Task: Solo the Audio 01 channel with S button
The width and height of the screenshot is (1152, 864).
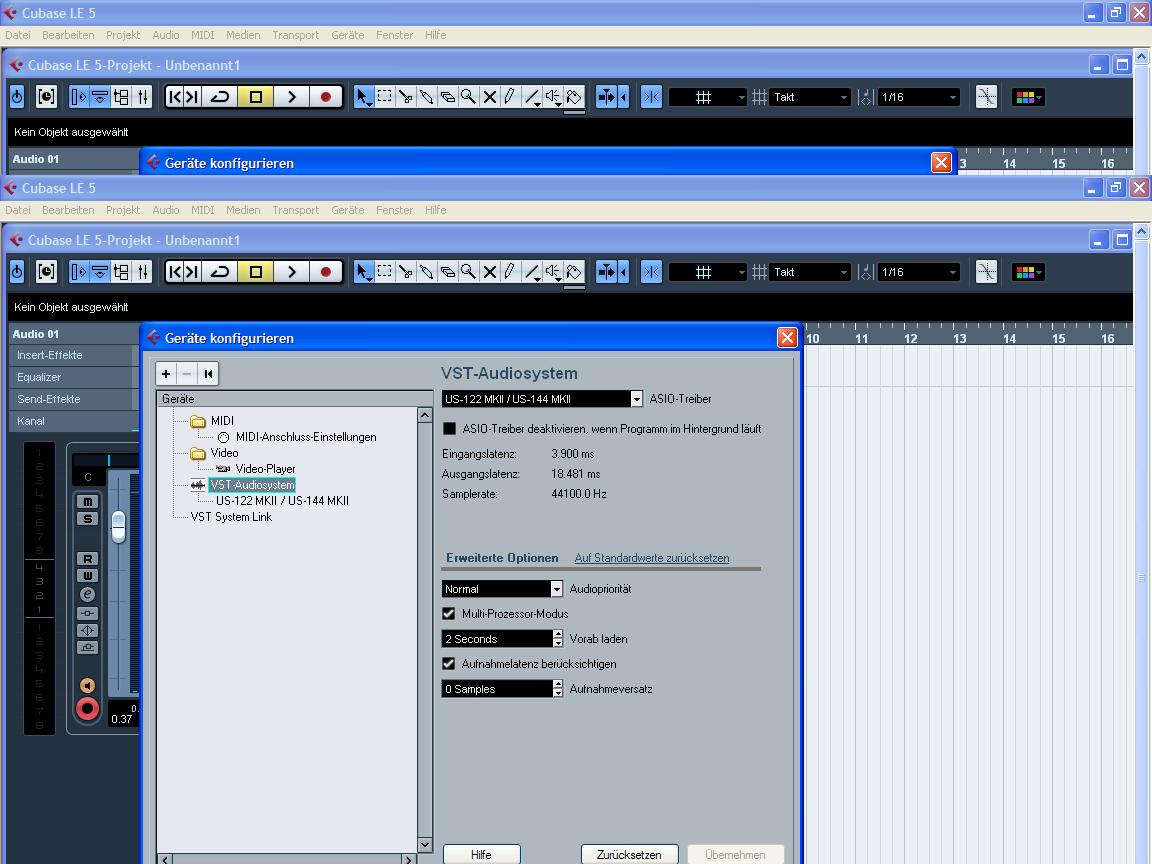Action: [x=87, y=519]
